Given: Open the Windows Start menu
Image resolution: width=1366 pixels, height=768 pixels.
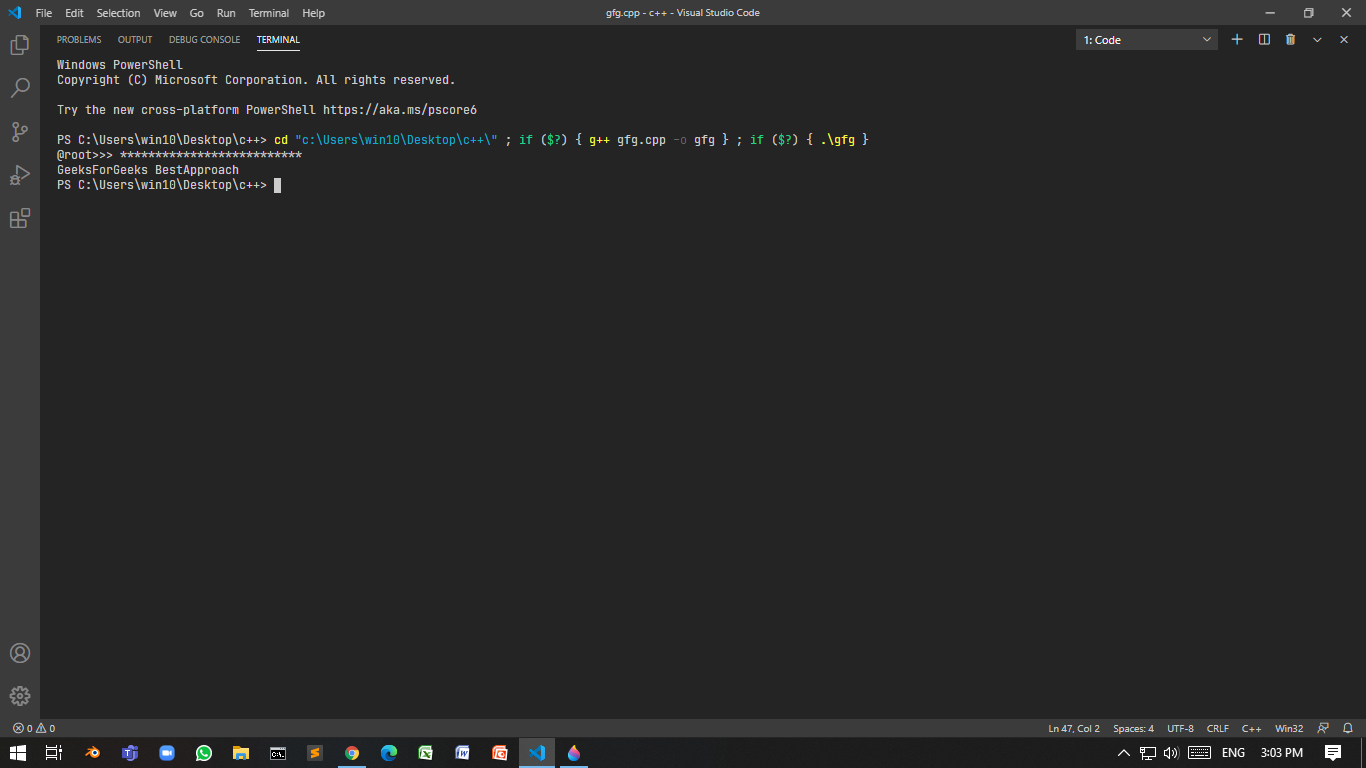Looking at the screenshot, I should (x=18, y=753).
